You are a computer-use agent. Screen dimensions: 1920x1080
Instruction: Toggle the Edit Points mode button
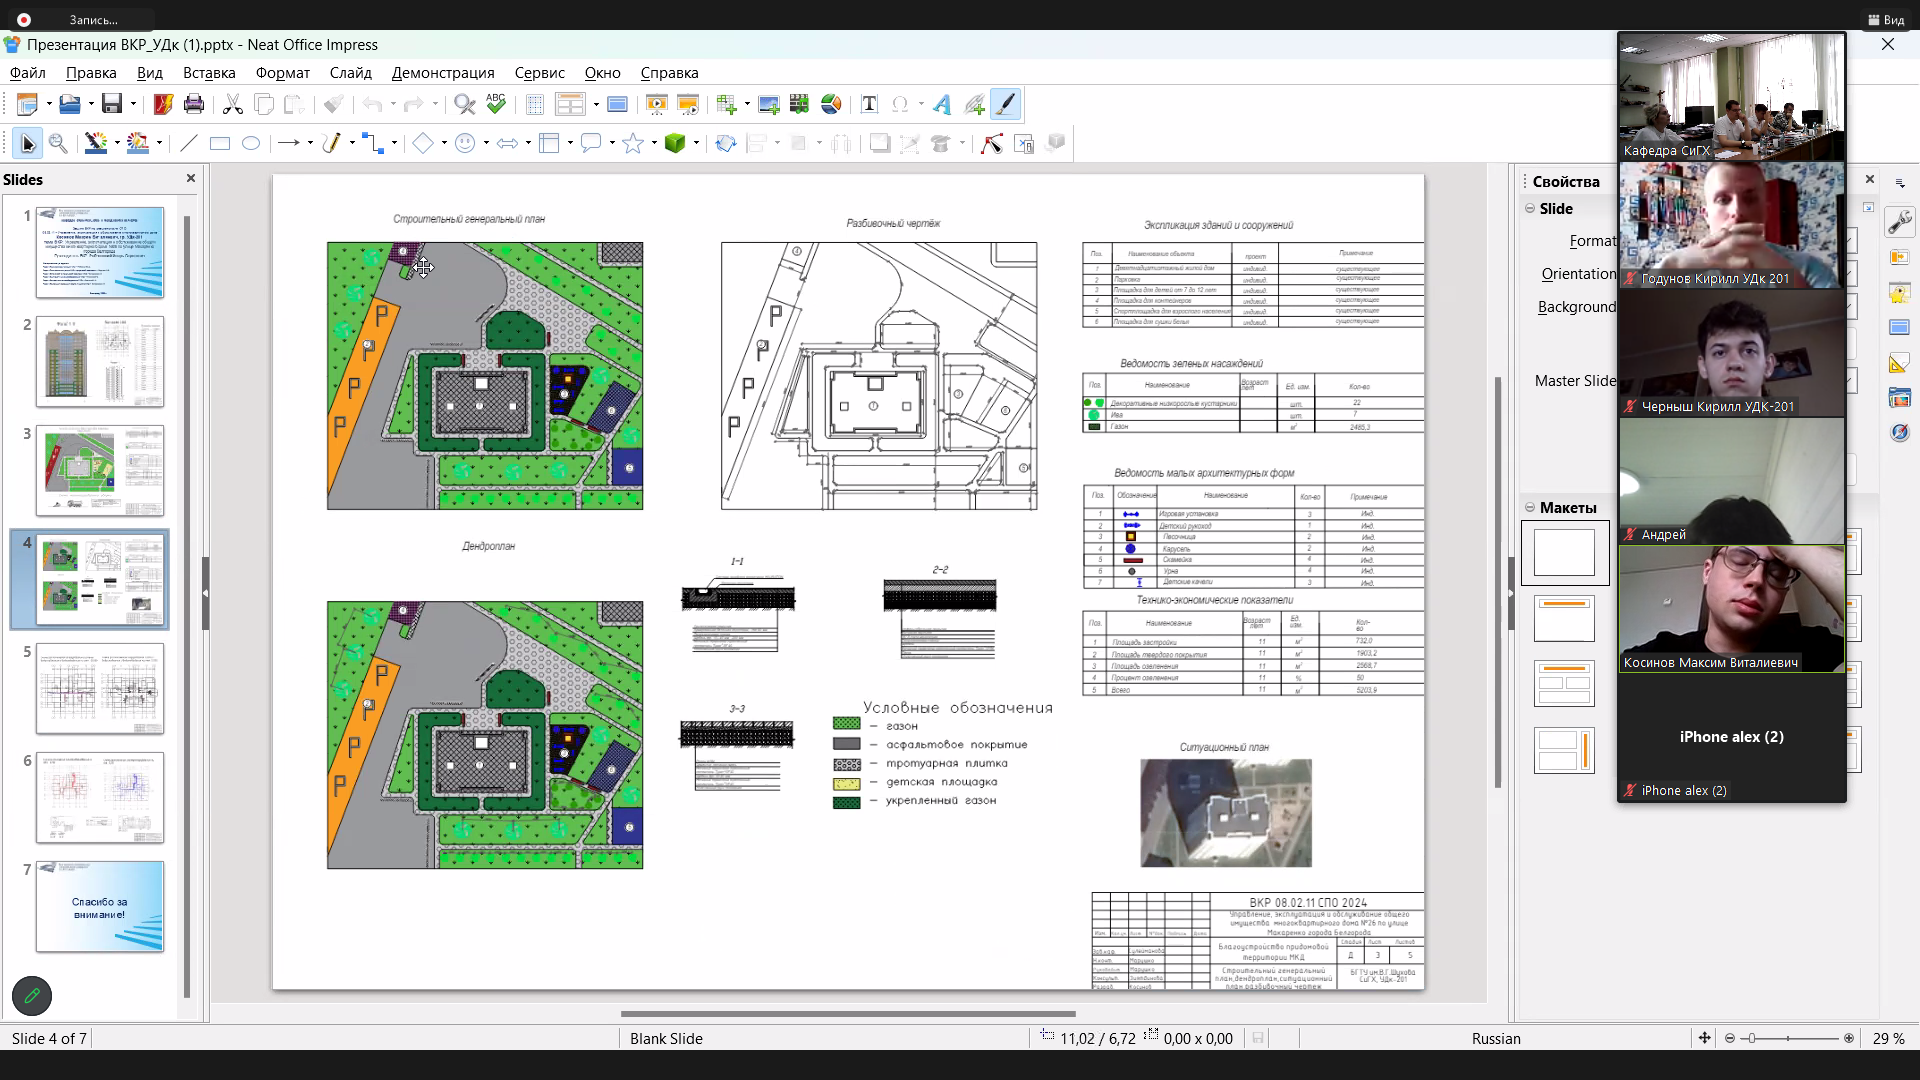pos(991,144)
